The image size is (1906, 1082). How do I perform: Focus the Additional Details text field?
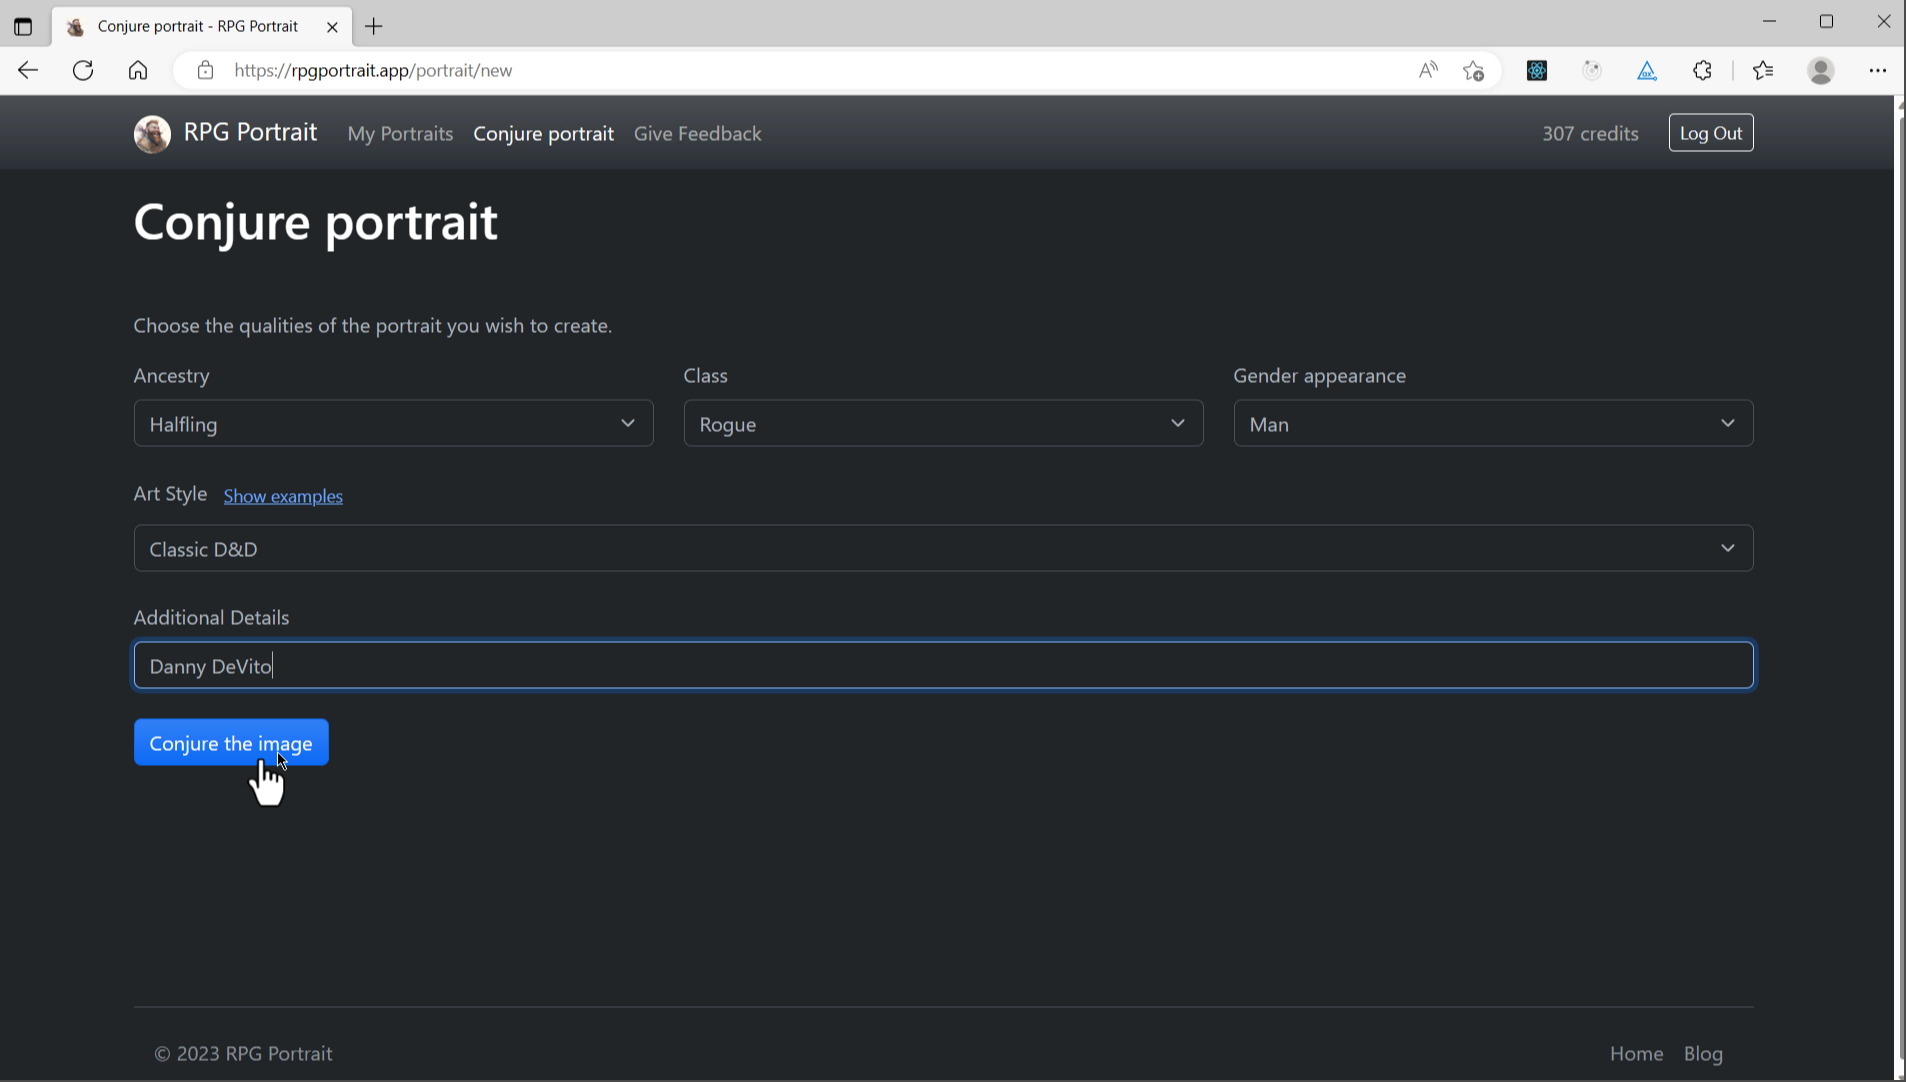point(942,666)
